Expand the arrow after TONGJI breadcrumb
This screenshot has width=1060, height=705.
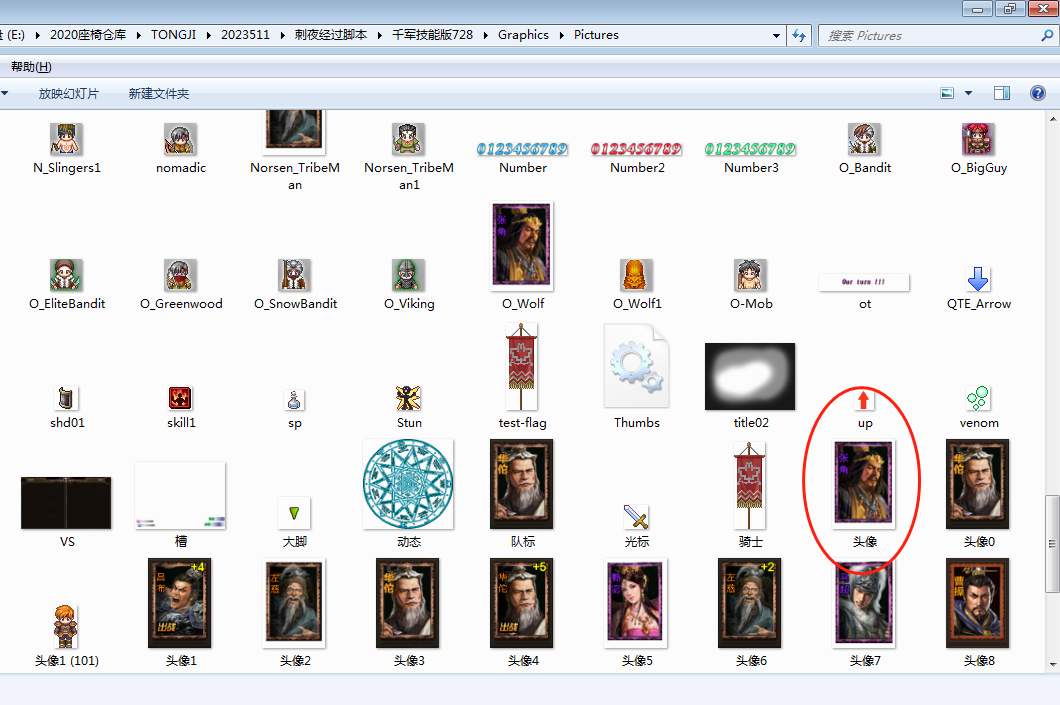[x=208, y=35]
